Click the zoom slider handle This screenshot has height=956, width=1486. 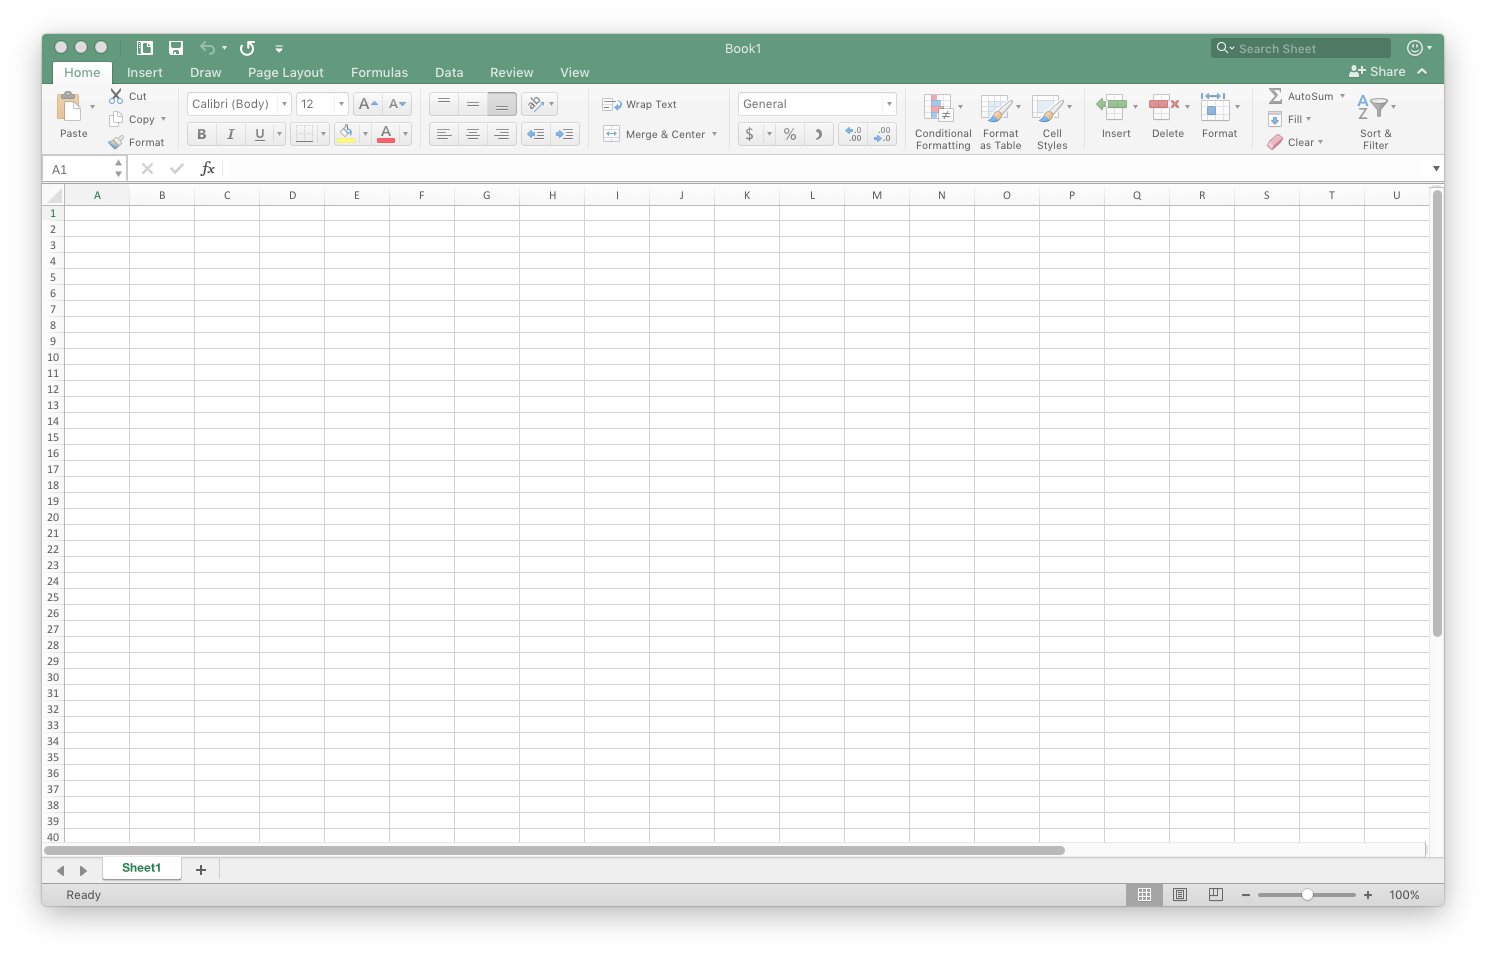[1307, 895]
